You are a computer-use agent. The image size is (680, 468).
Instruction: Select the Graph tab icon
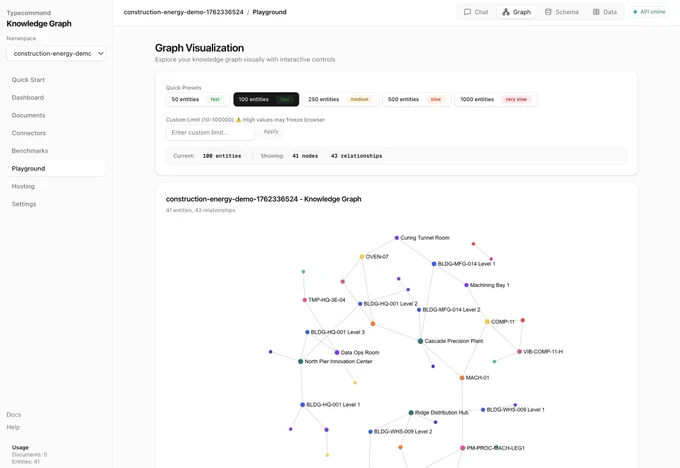506,12
